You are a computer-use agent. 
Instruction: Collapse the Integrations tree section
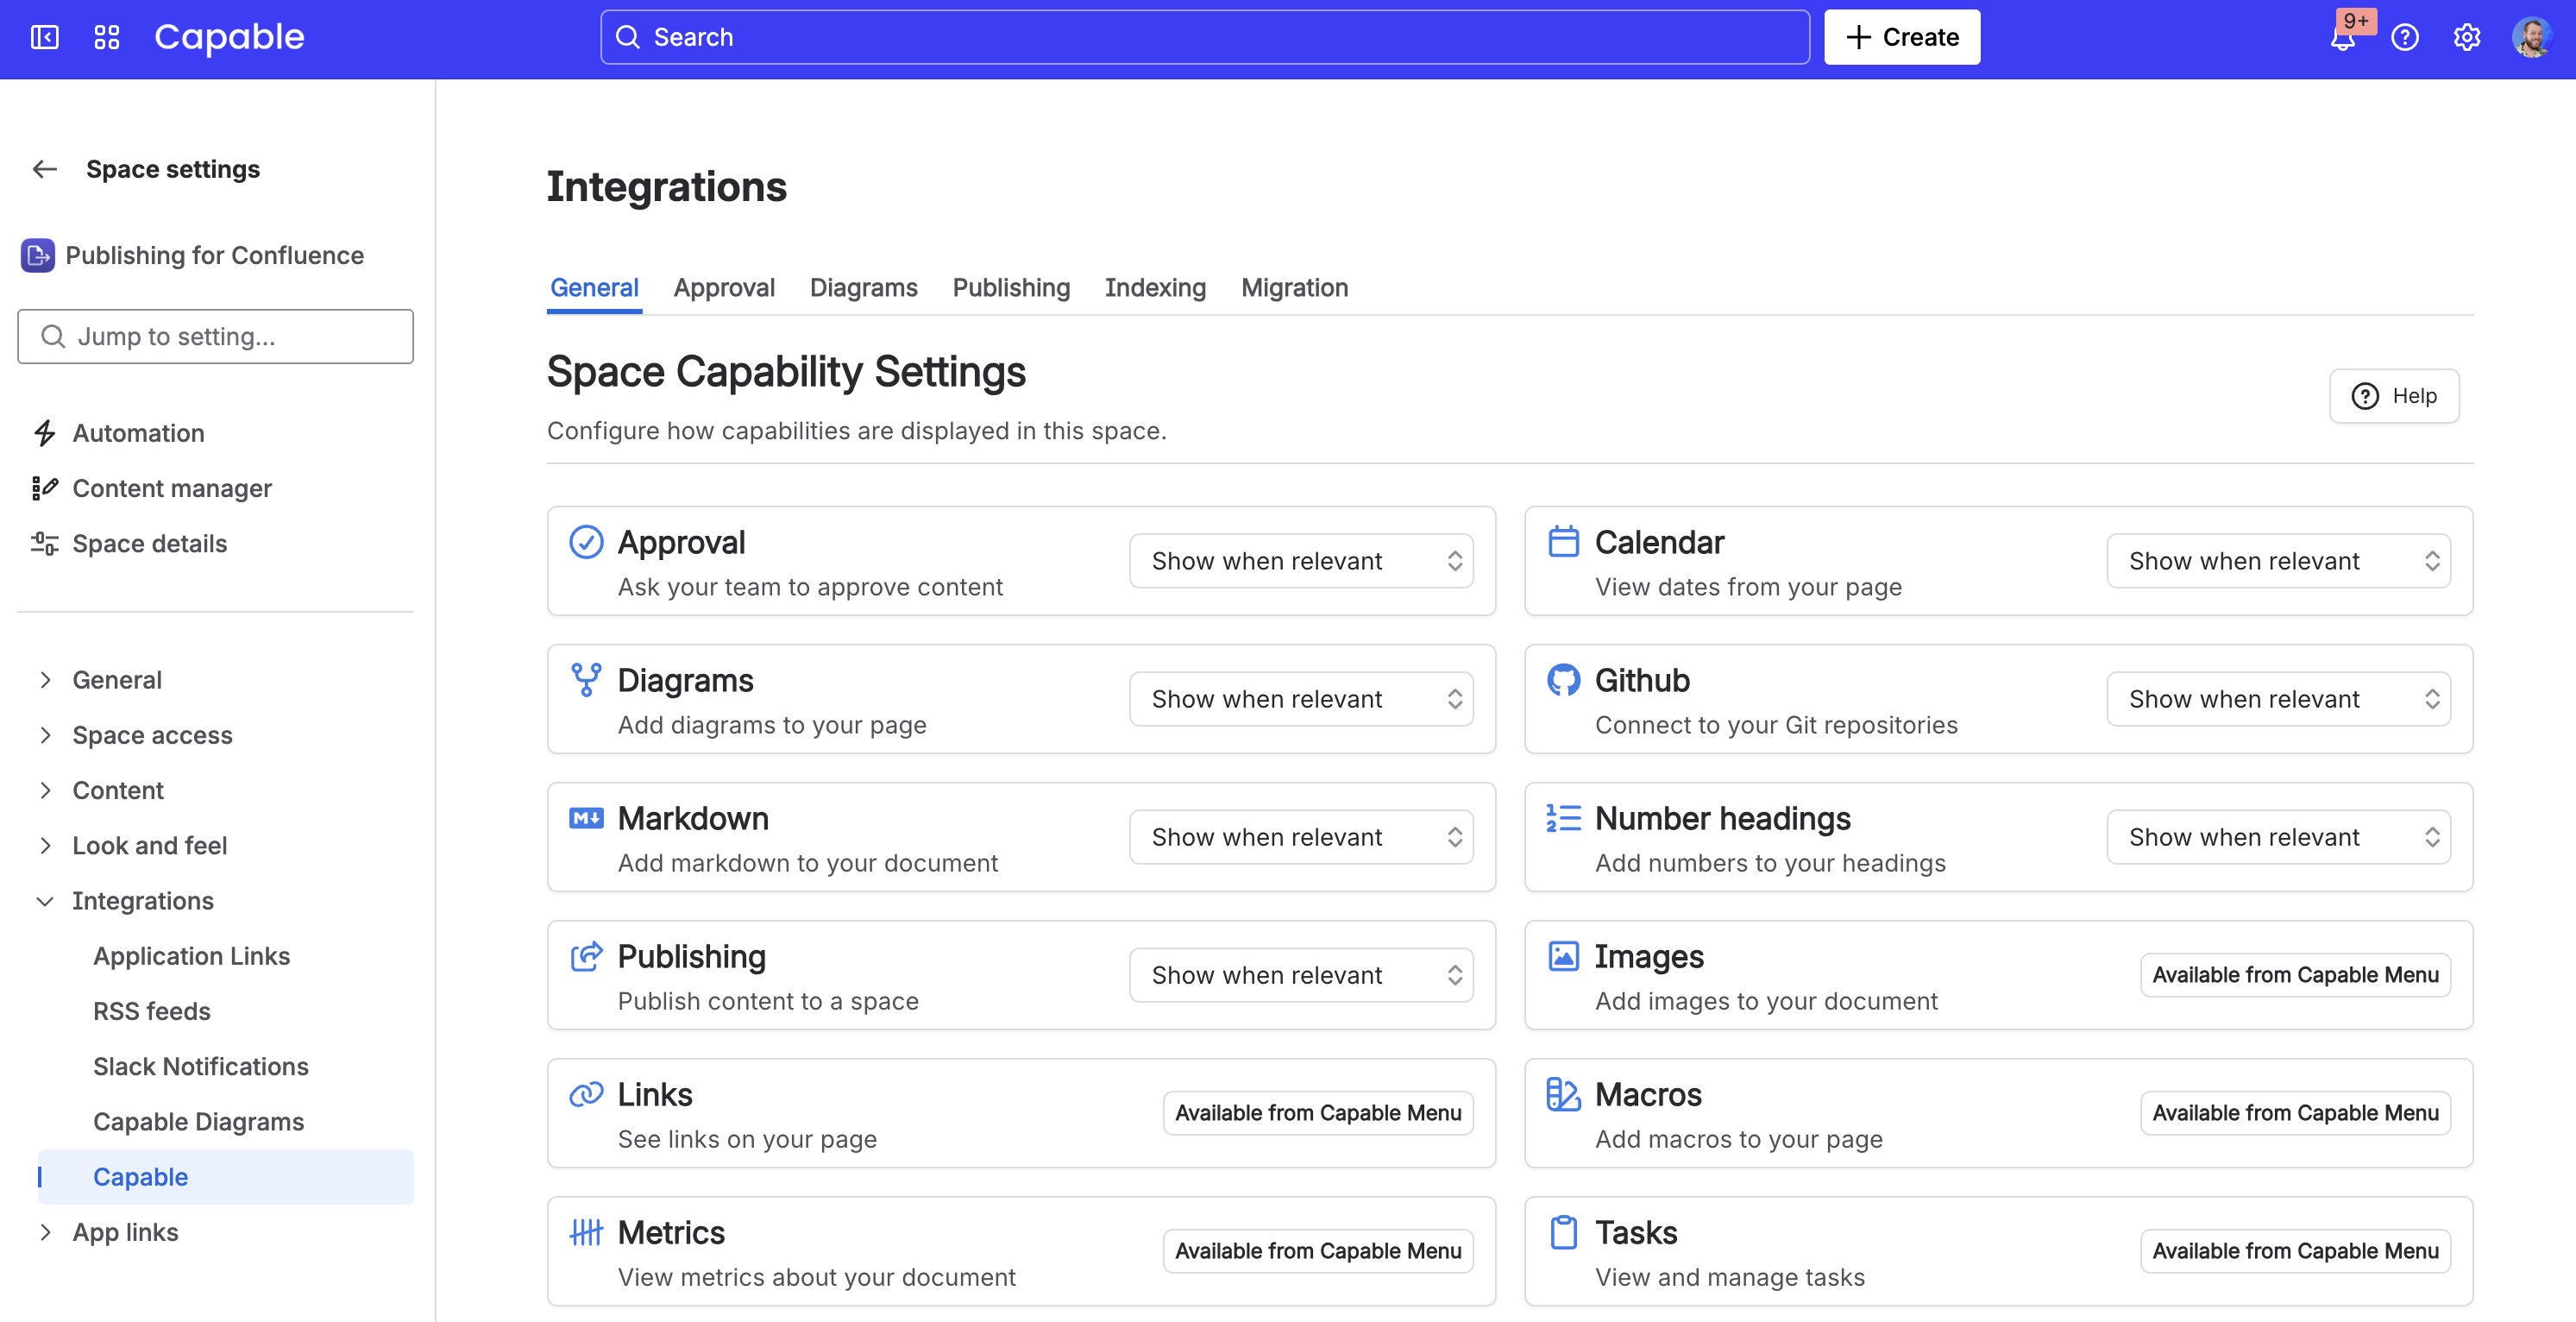45,901
